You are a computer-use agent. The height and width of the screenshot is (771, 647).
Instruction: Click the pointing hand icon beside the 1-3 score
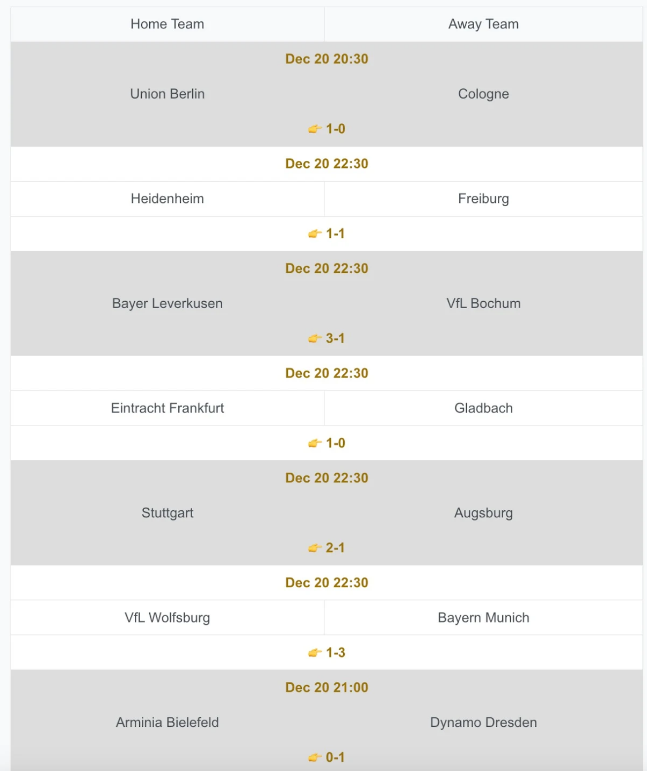tap(315, 653)
